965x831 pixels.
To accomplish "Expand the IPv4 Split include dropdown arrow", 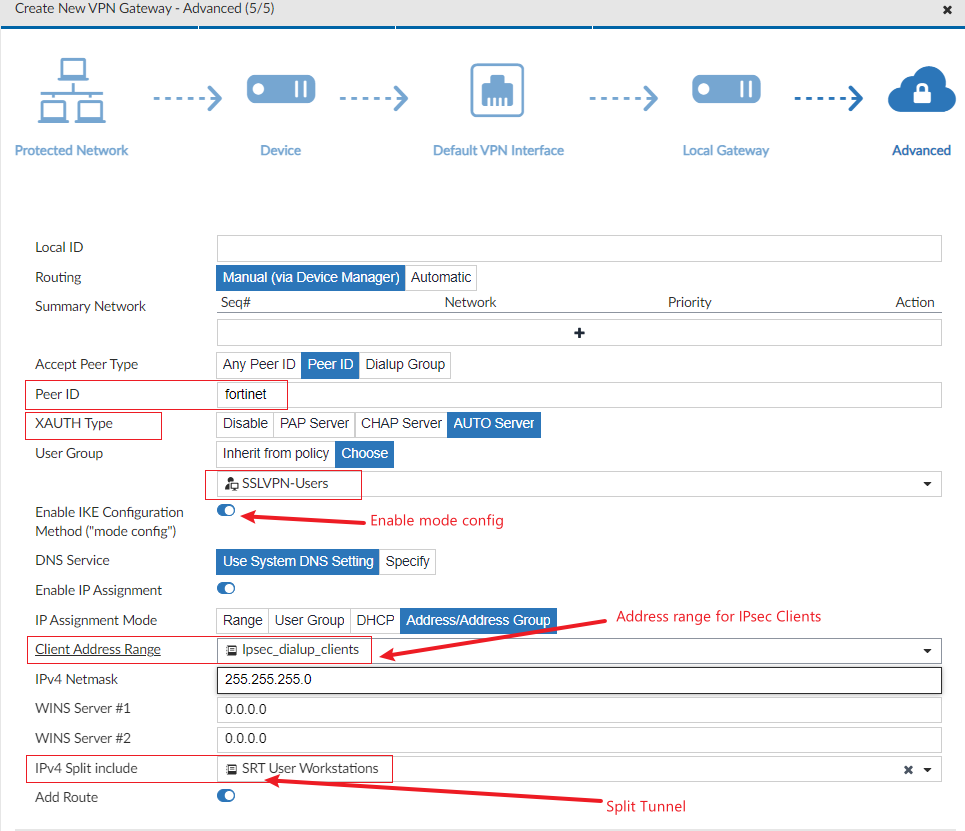I will coord(927,769).
